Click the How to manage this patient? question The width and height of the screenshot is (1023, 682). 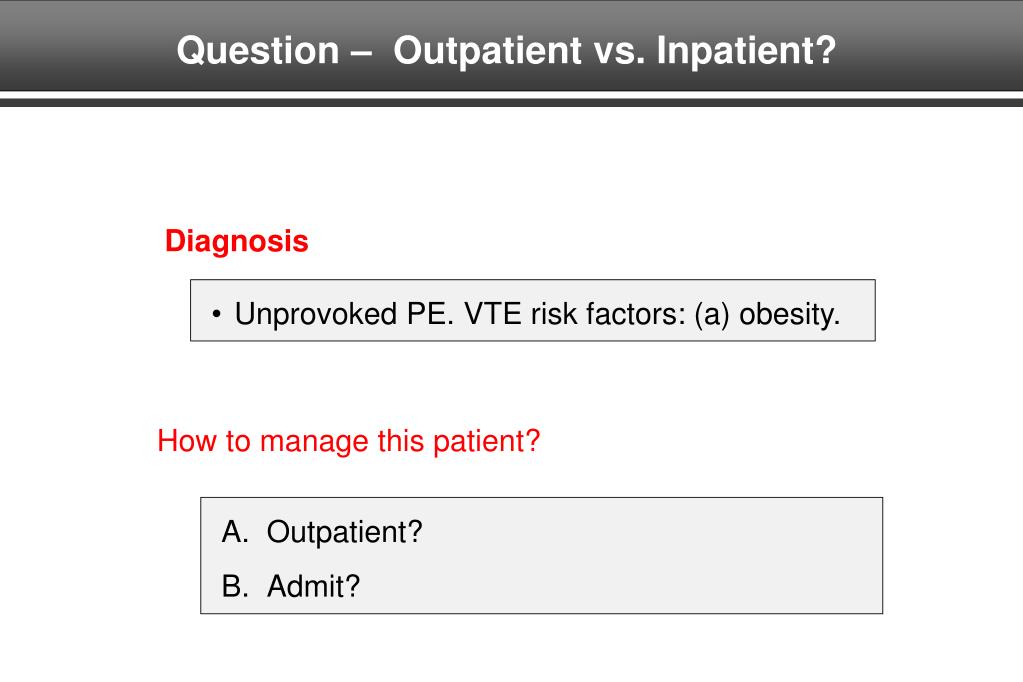tap(348, 441)
